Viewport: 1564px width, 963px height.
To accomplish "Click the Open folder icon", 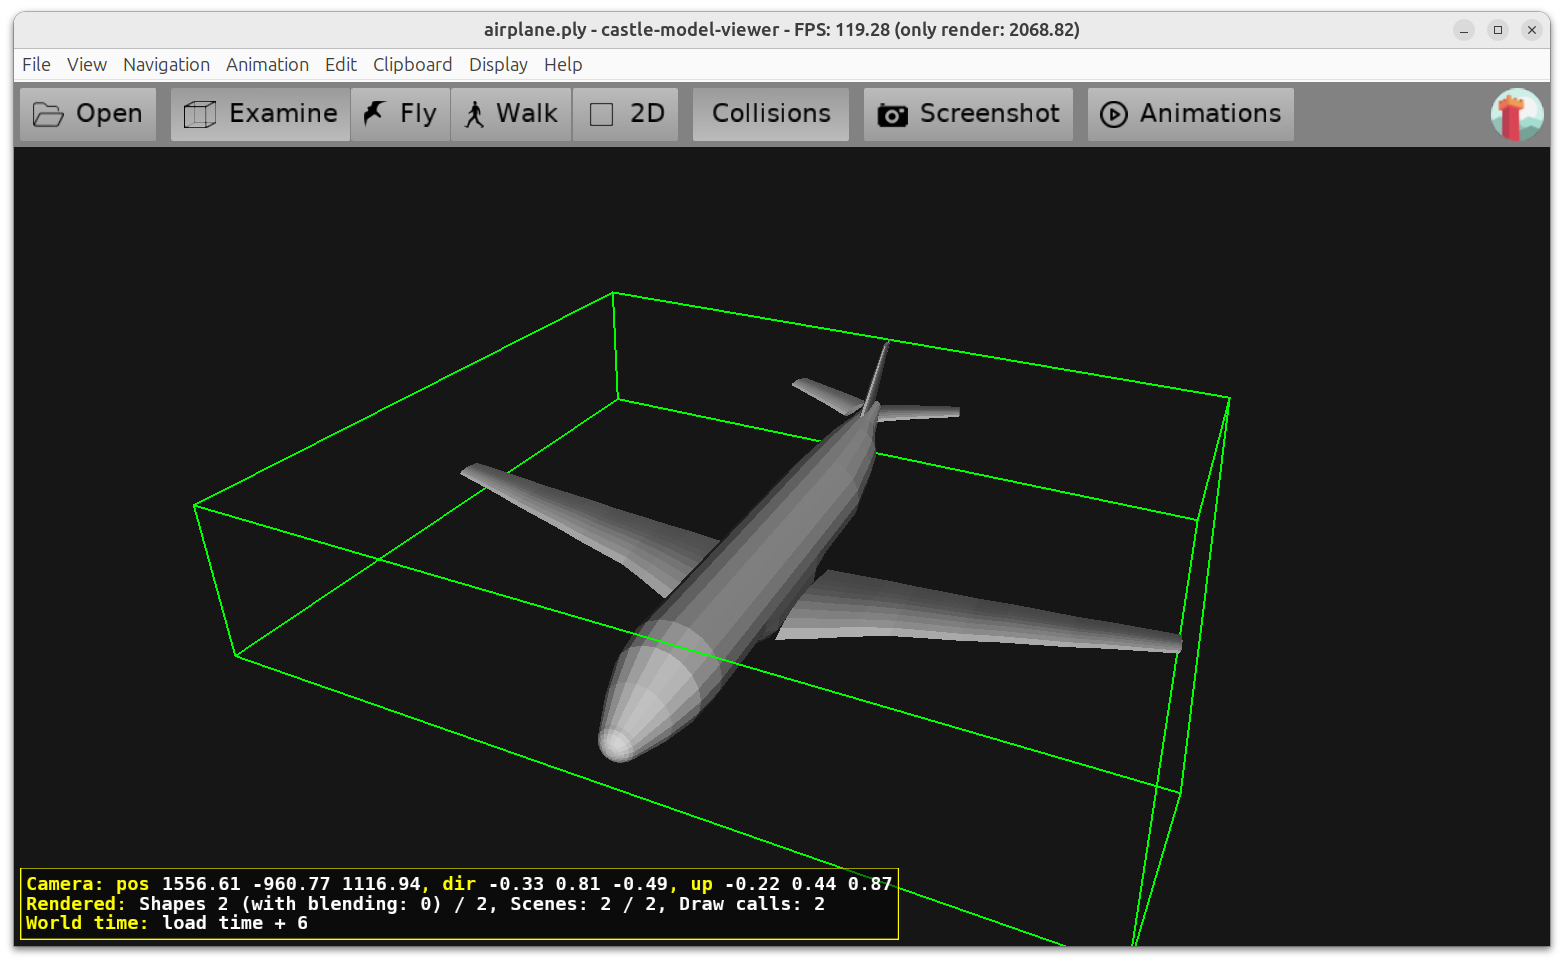I will (x=48, y=115).
